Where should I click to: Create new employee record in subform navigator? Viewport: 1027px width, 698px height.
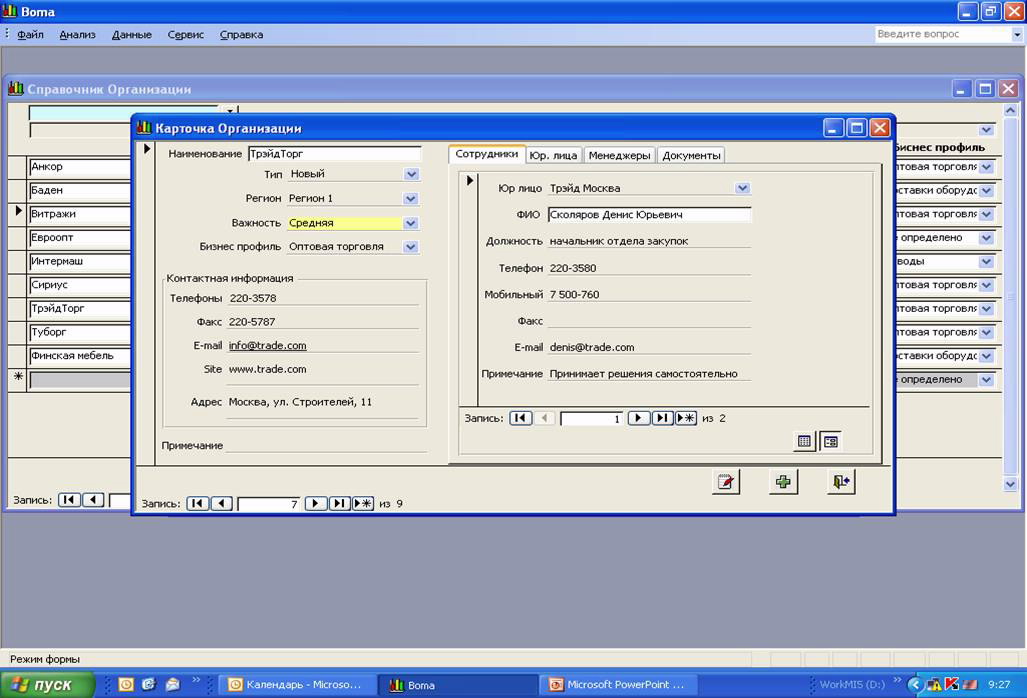686,418
